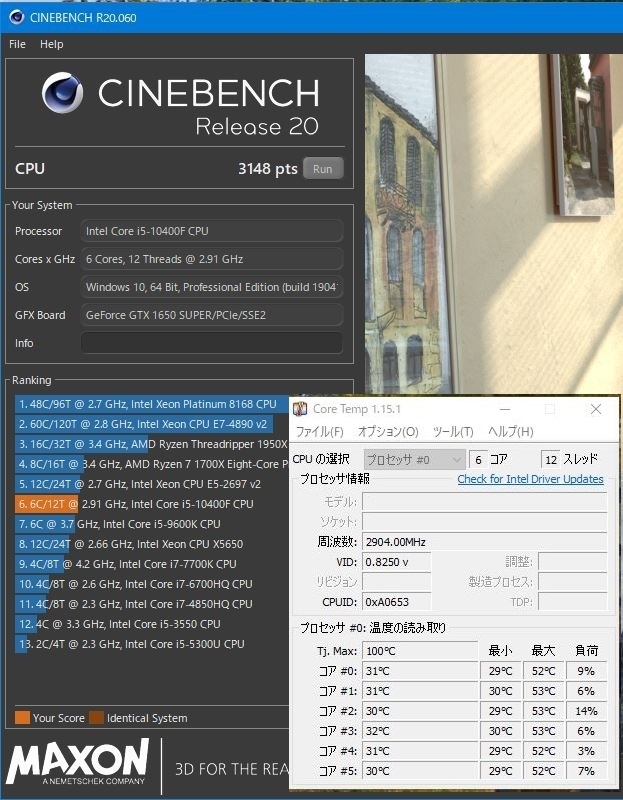Open the File menu in Cinebench
This screenshot has height=800, width=623.
tap(17, 44)
